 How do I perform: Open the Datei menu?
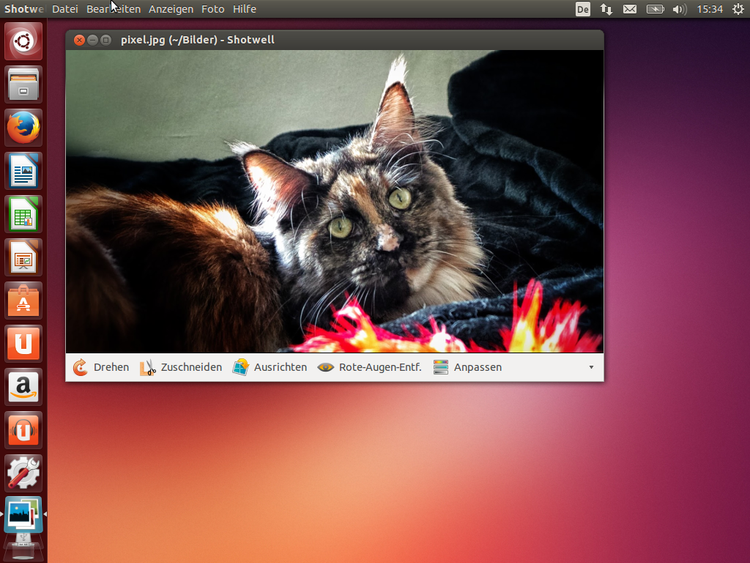pos(65,9)
